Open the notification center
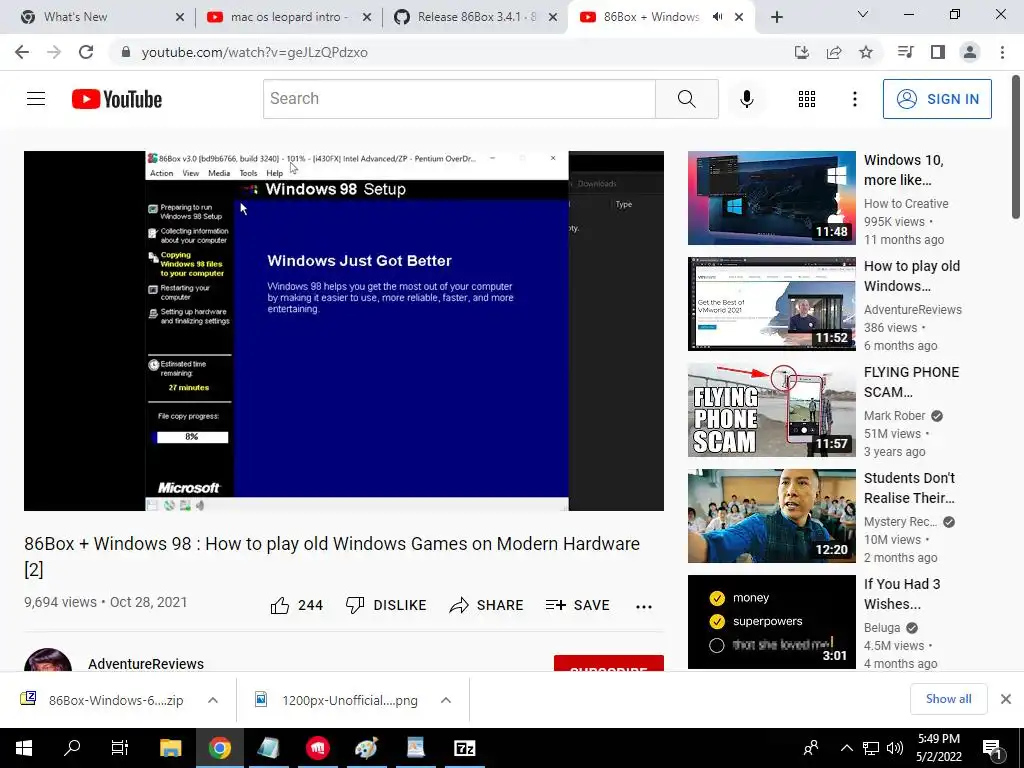Screen dimensions: 1024x768 pos(993,748)
